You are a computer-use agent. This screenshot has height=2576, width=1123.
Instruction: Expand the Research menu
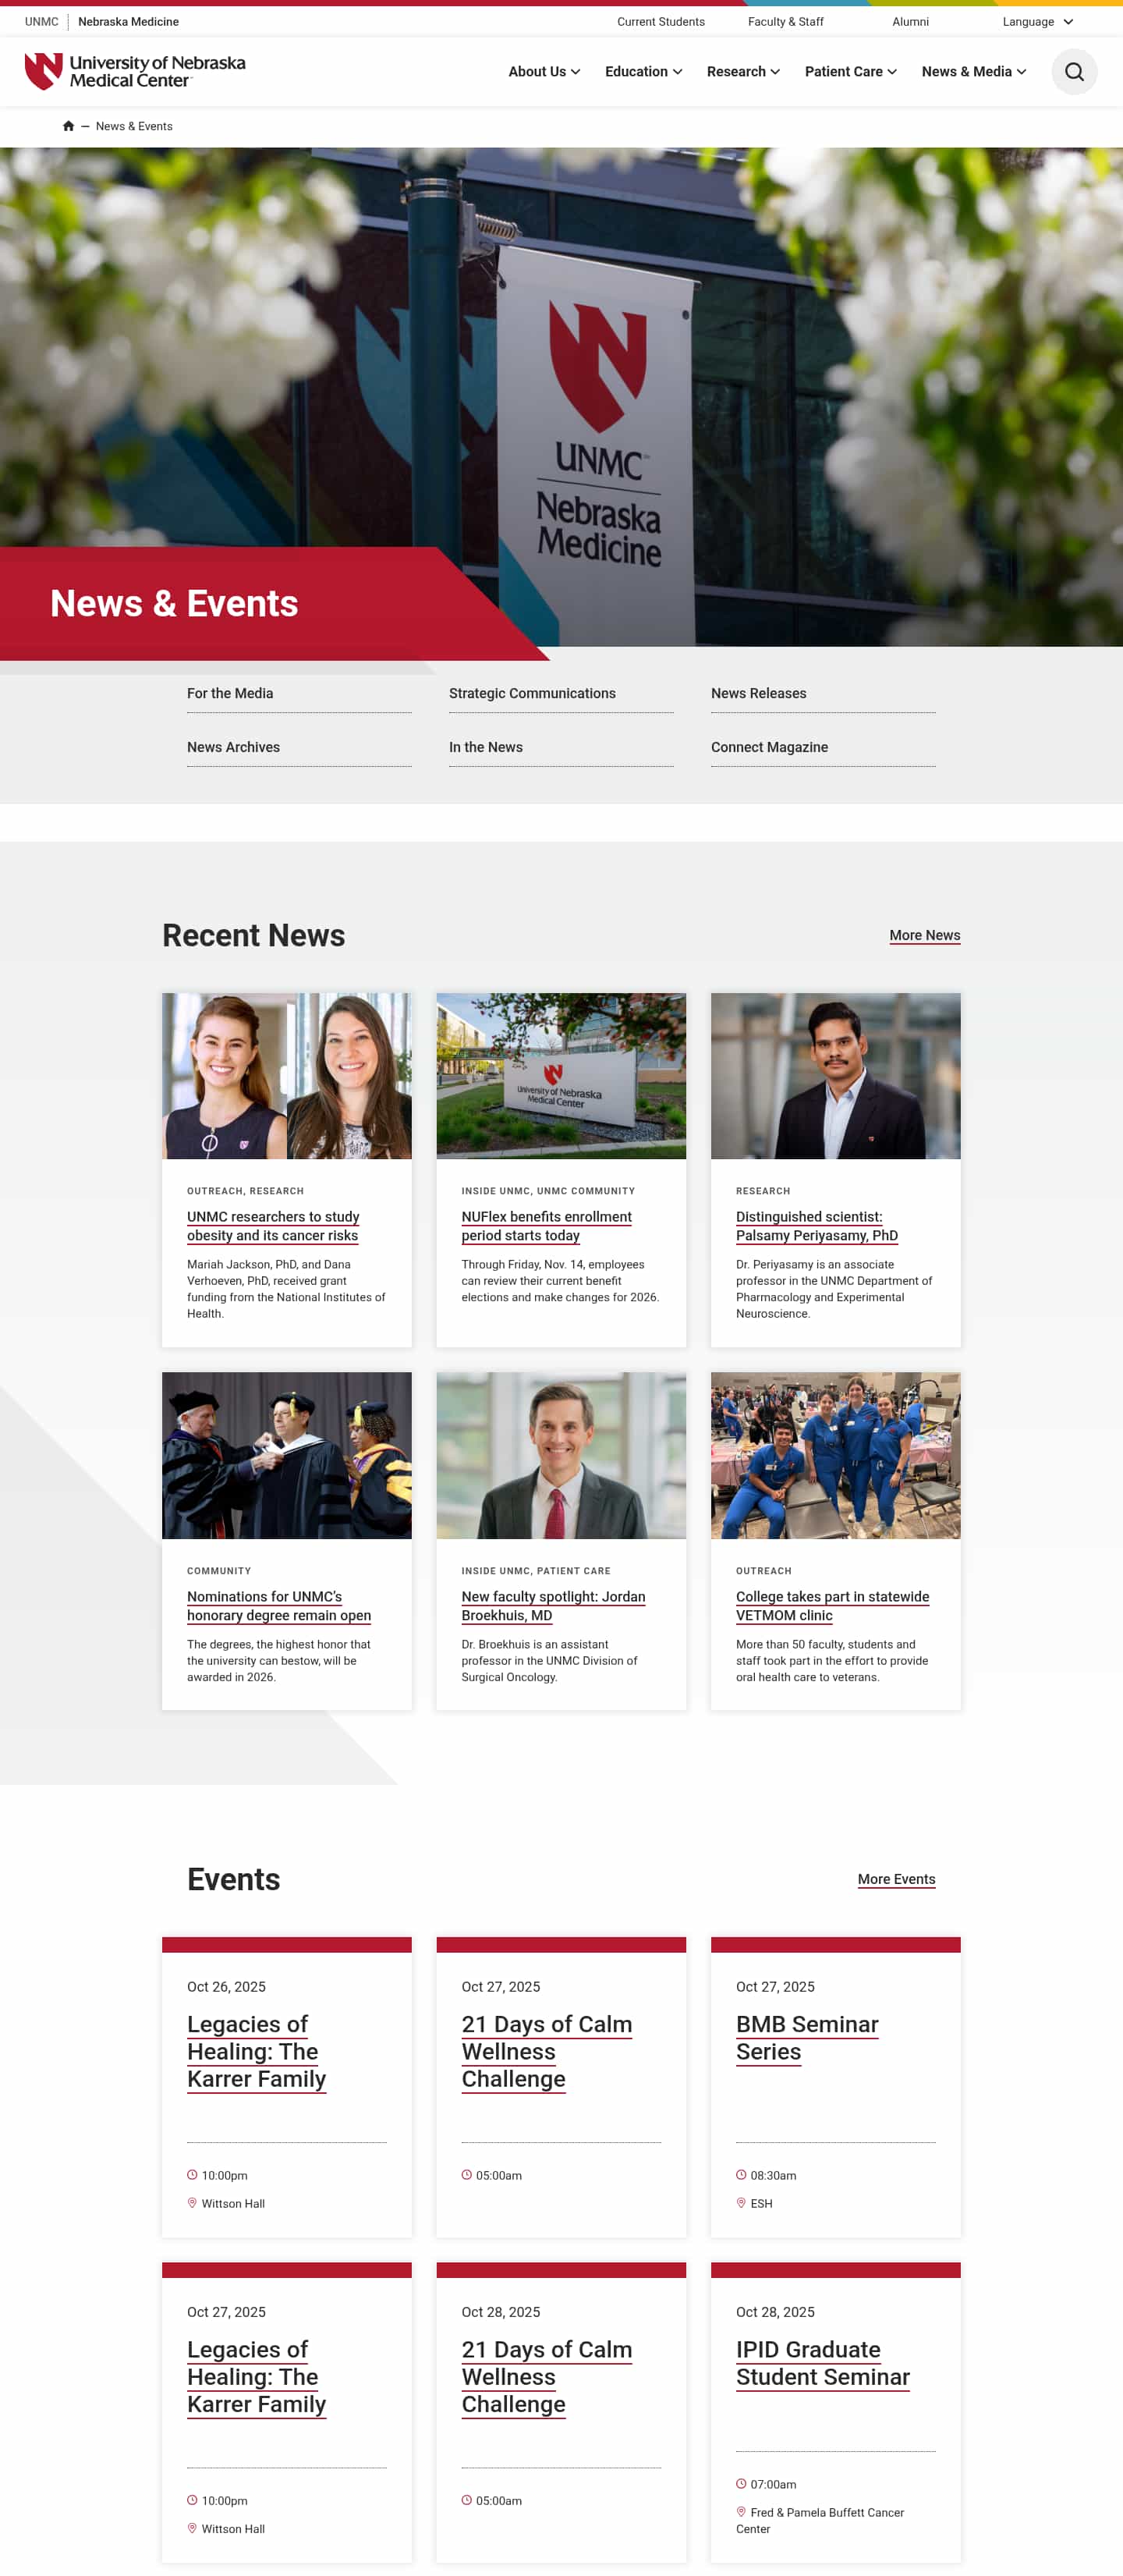click(x=743, y=72)
